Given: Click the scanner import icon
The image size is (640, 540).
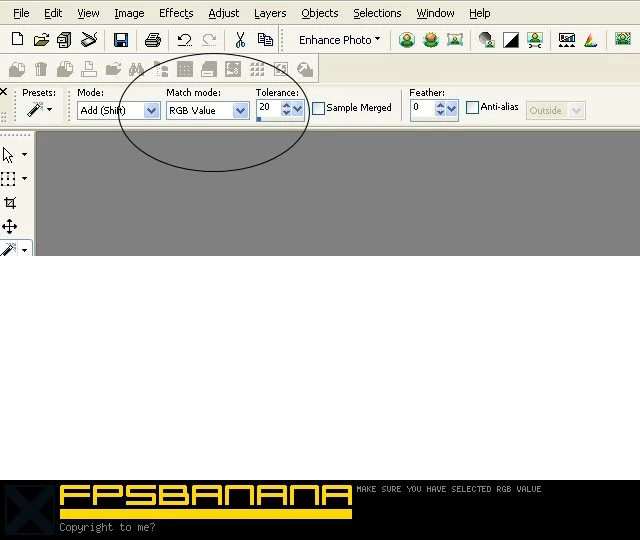Looking at the screenshot, I should [x=89, y=40].
